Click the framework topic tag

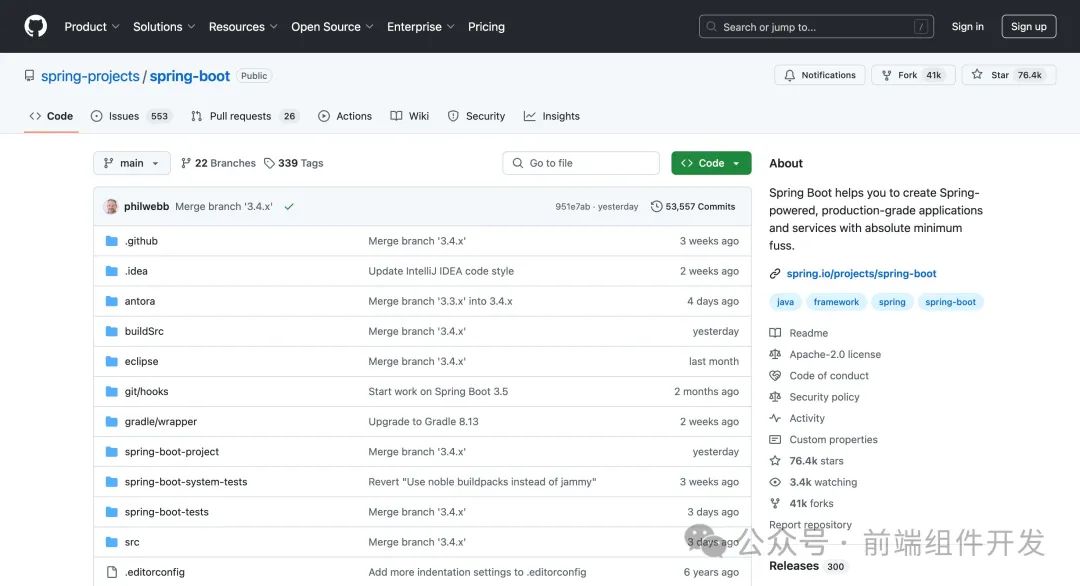(836, 302)
